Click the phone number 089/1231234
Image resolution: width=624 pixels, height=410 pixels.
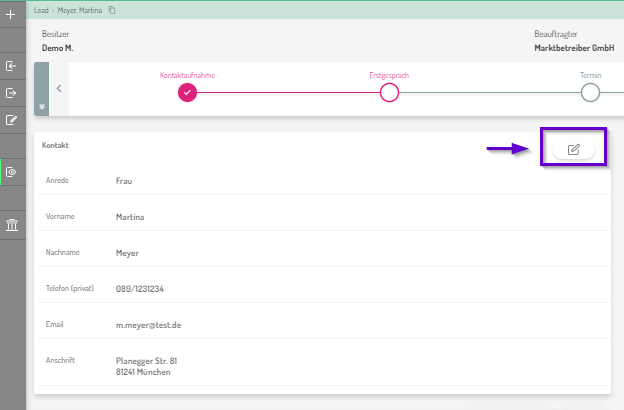[140, 289]
